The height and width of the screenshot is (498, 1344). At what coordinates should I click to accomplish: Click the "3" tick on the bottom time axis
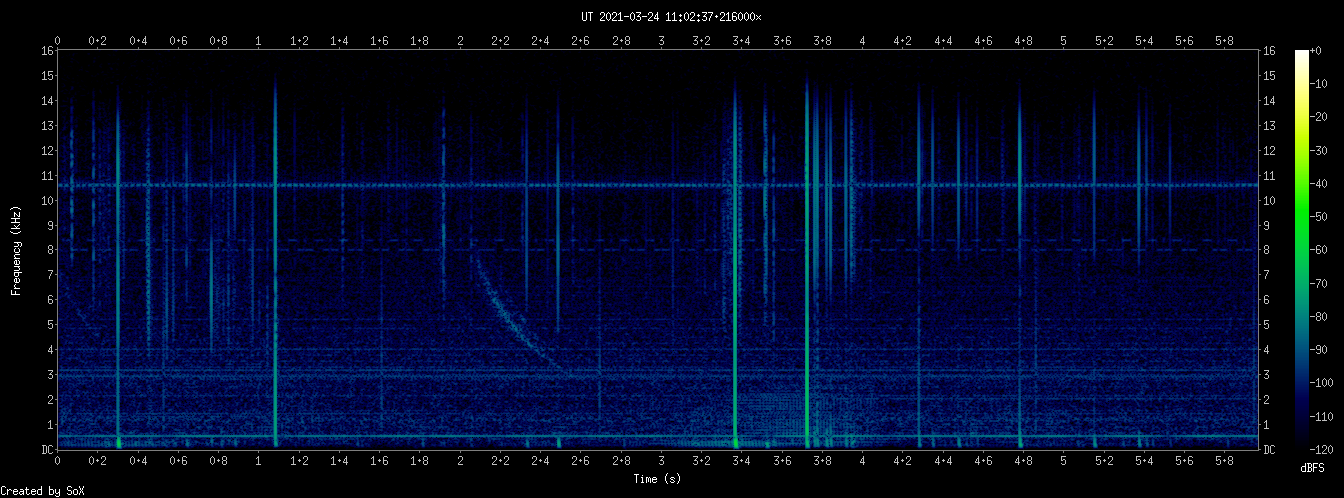coord(662,461)
